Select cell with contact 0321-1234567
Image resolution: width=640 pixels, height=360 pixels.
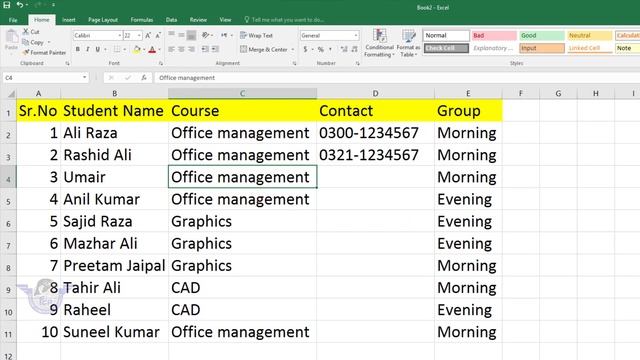coord(376,155)
